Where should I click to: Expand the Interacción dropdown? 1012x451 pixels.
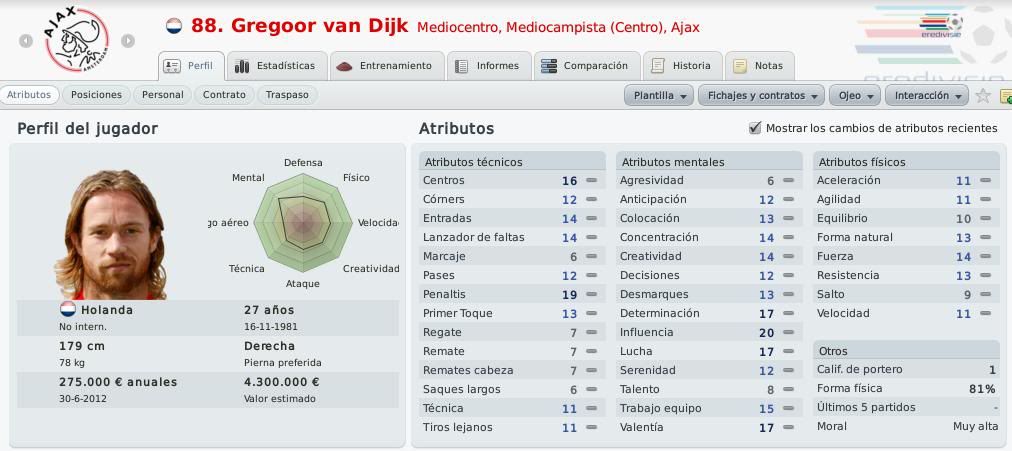click(x=927, y=95)
